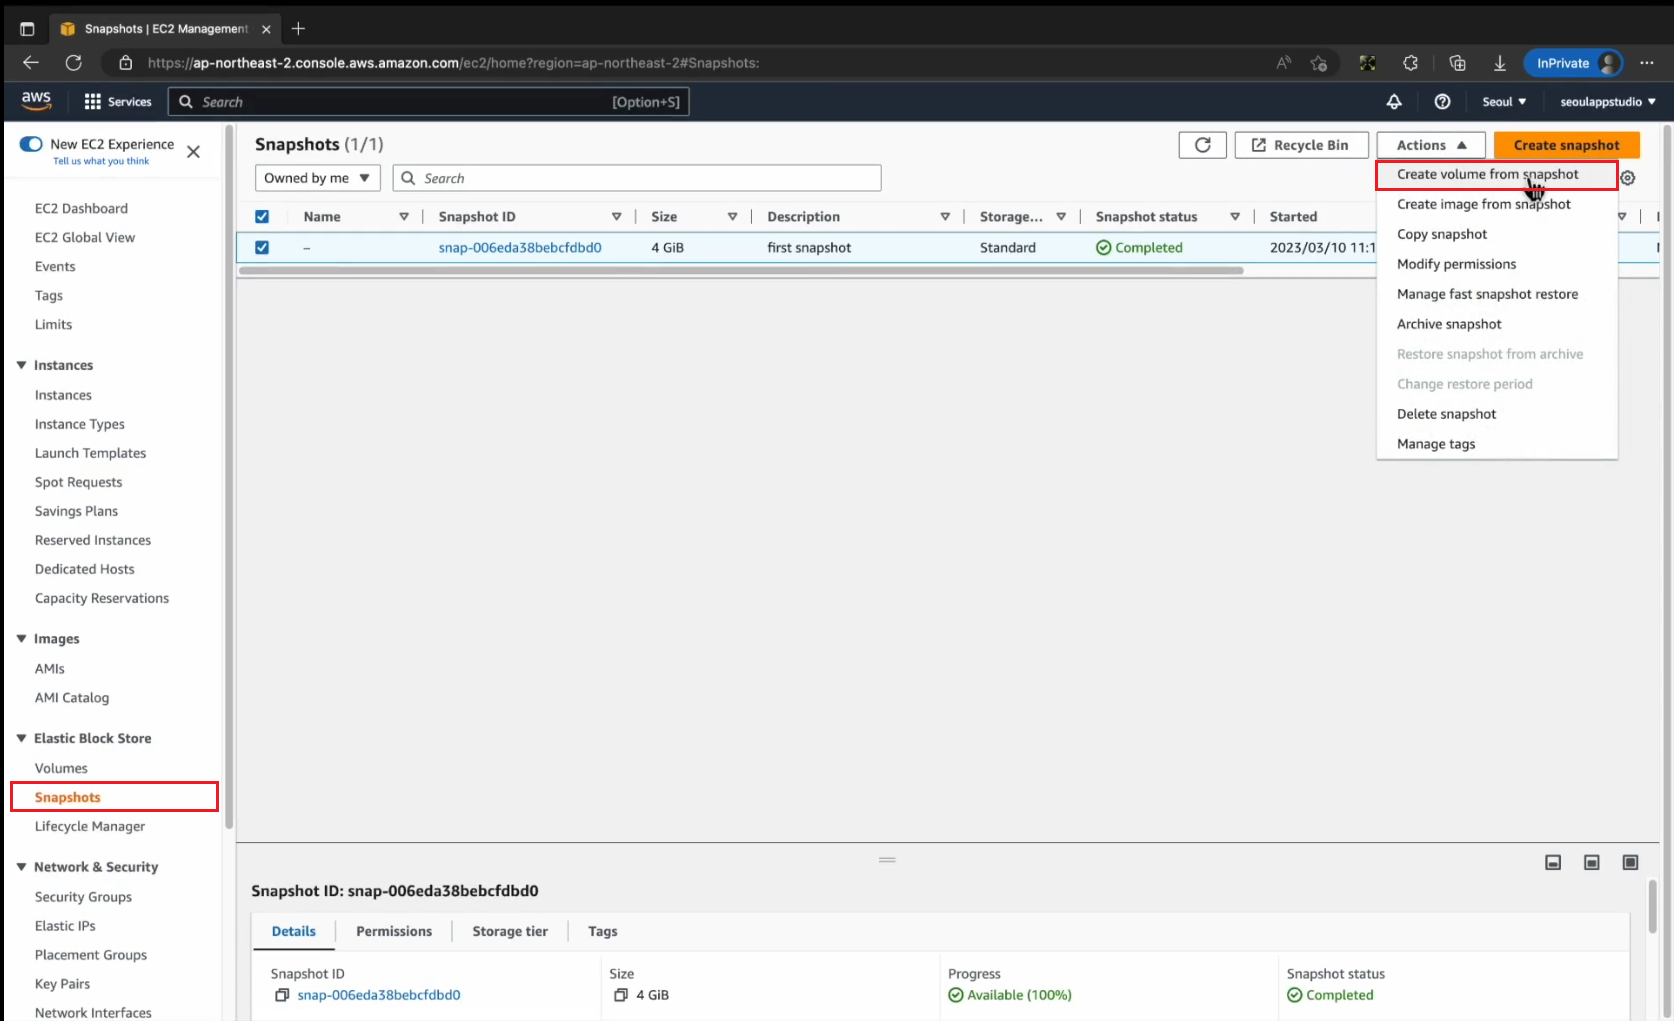Click the AWS logo home icon
The image size is (1674, 1021).
(36, 101)
